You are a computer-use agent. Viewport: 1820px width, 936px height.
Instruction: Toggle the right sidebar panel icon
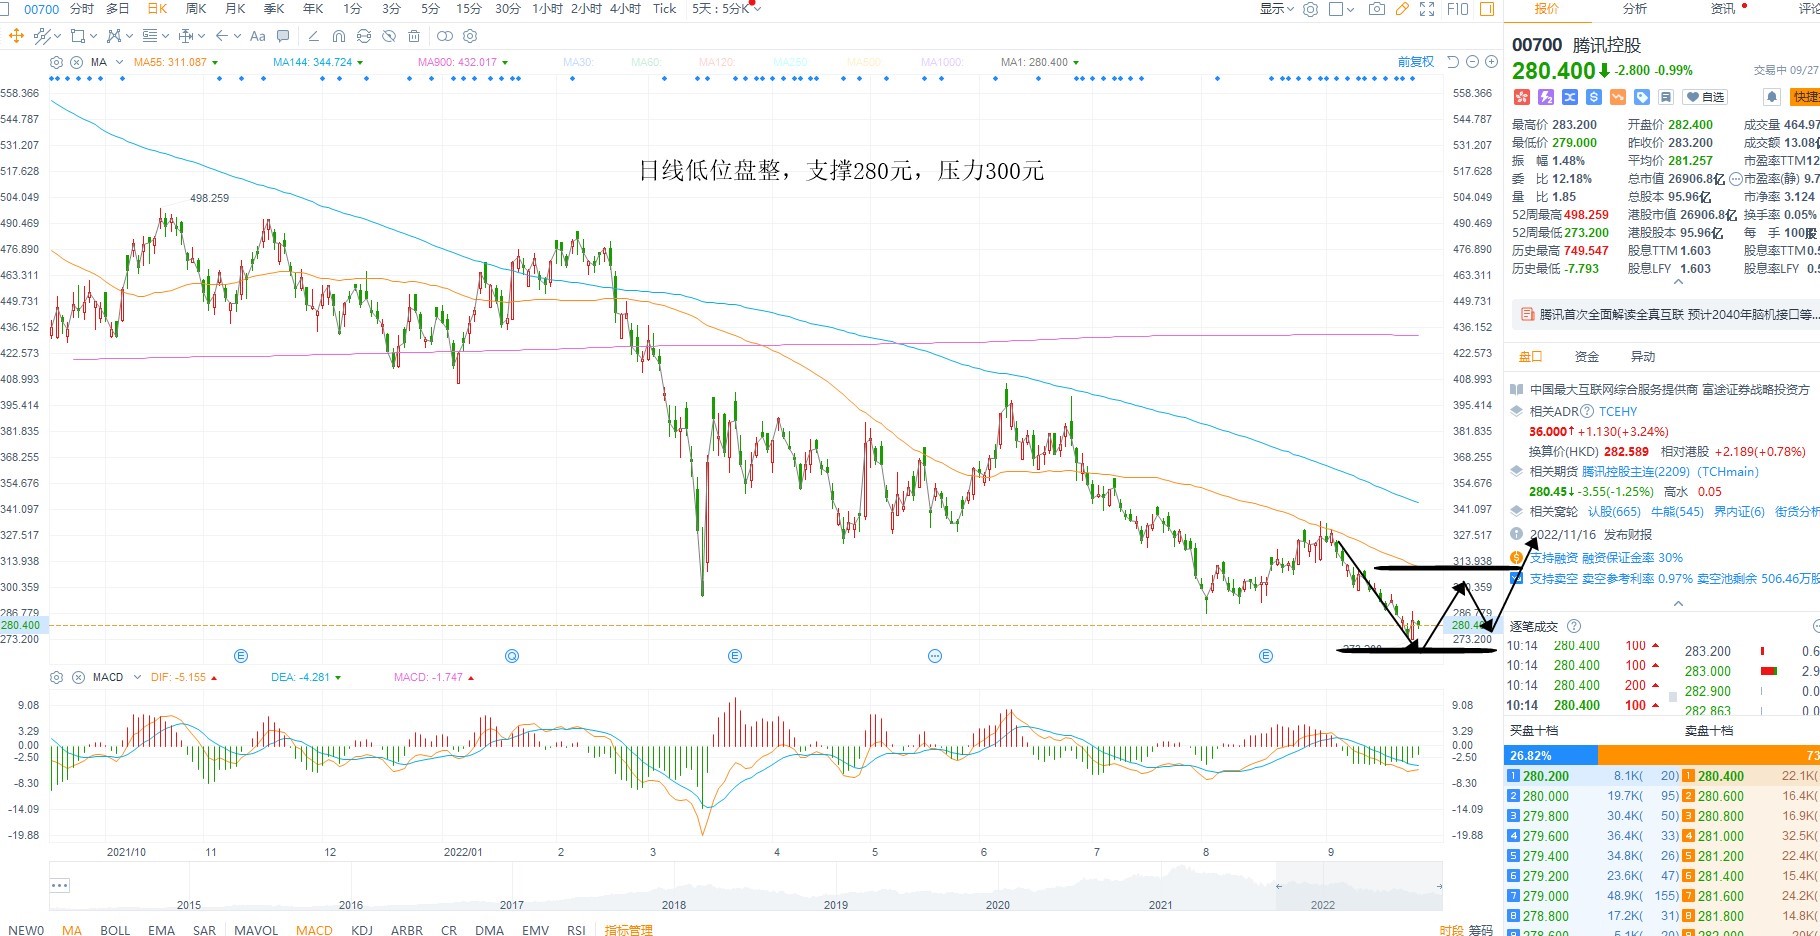point(1487,9)
